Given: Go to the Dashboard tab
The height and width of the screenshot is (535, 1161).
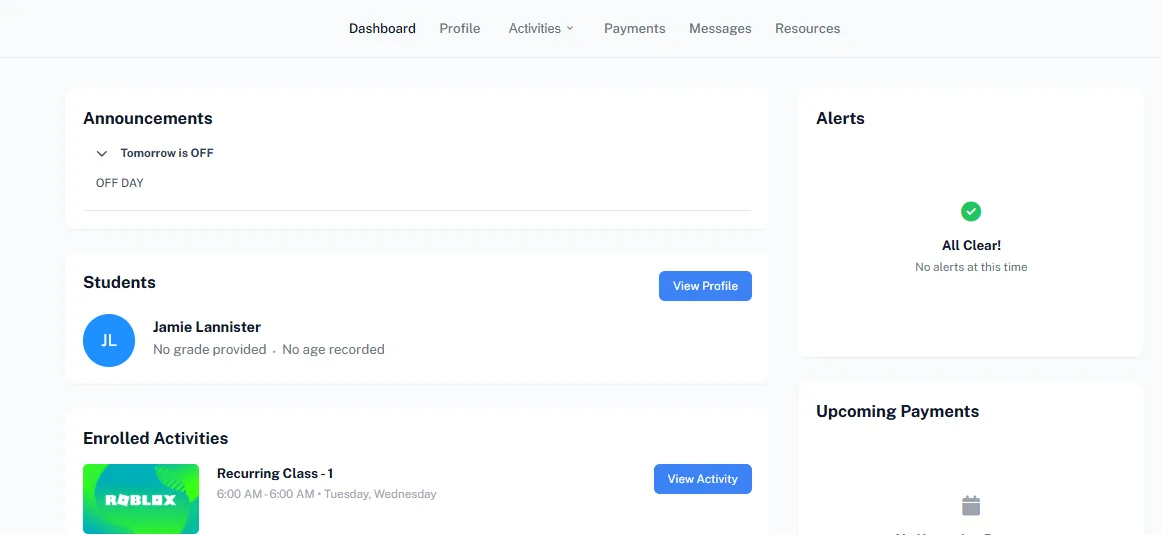Looking at the screenshot, I should point(382,28).
